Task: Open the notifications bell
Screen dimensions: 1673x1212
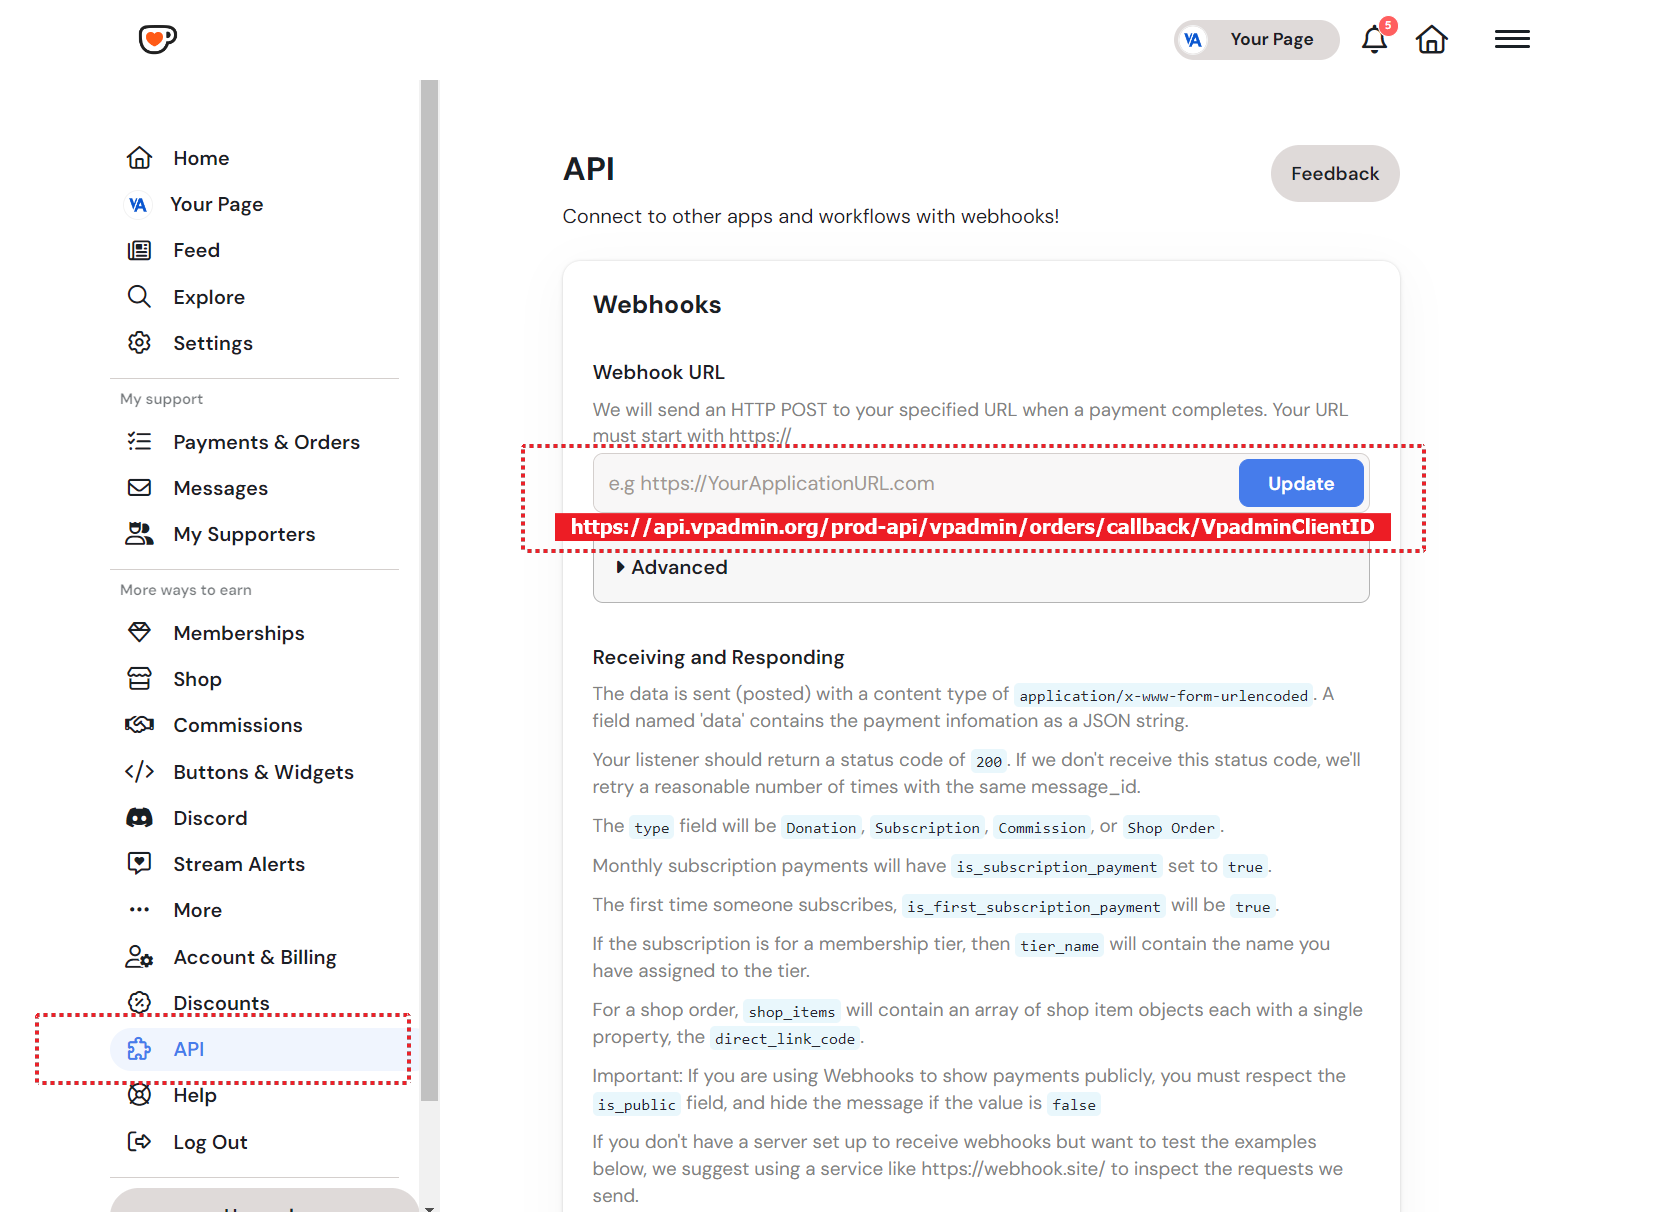Action: (1375, 40)
